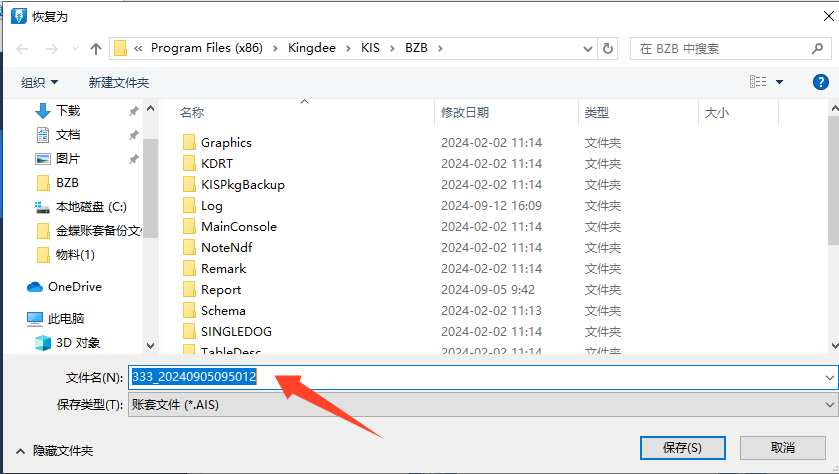Click the pin icon next to 图片
The width and height of the screenshot is (839, 474).
(x=133, y=159)
